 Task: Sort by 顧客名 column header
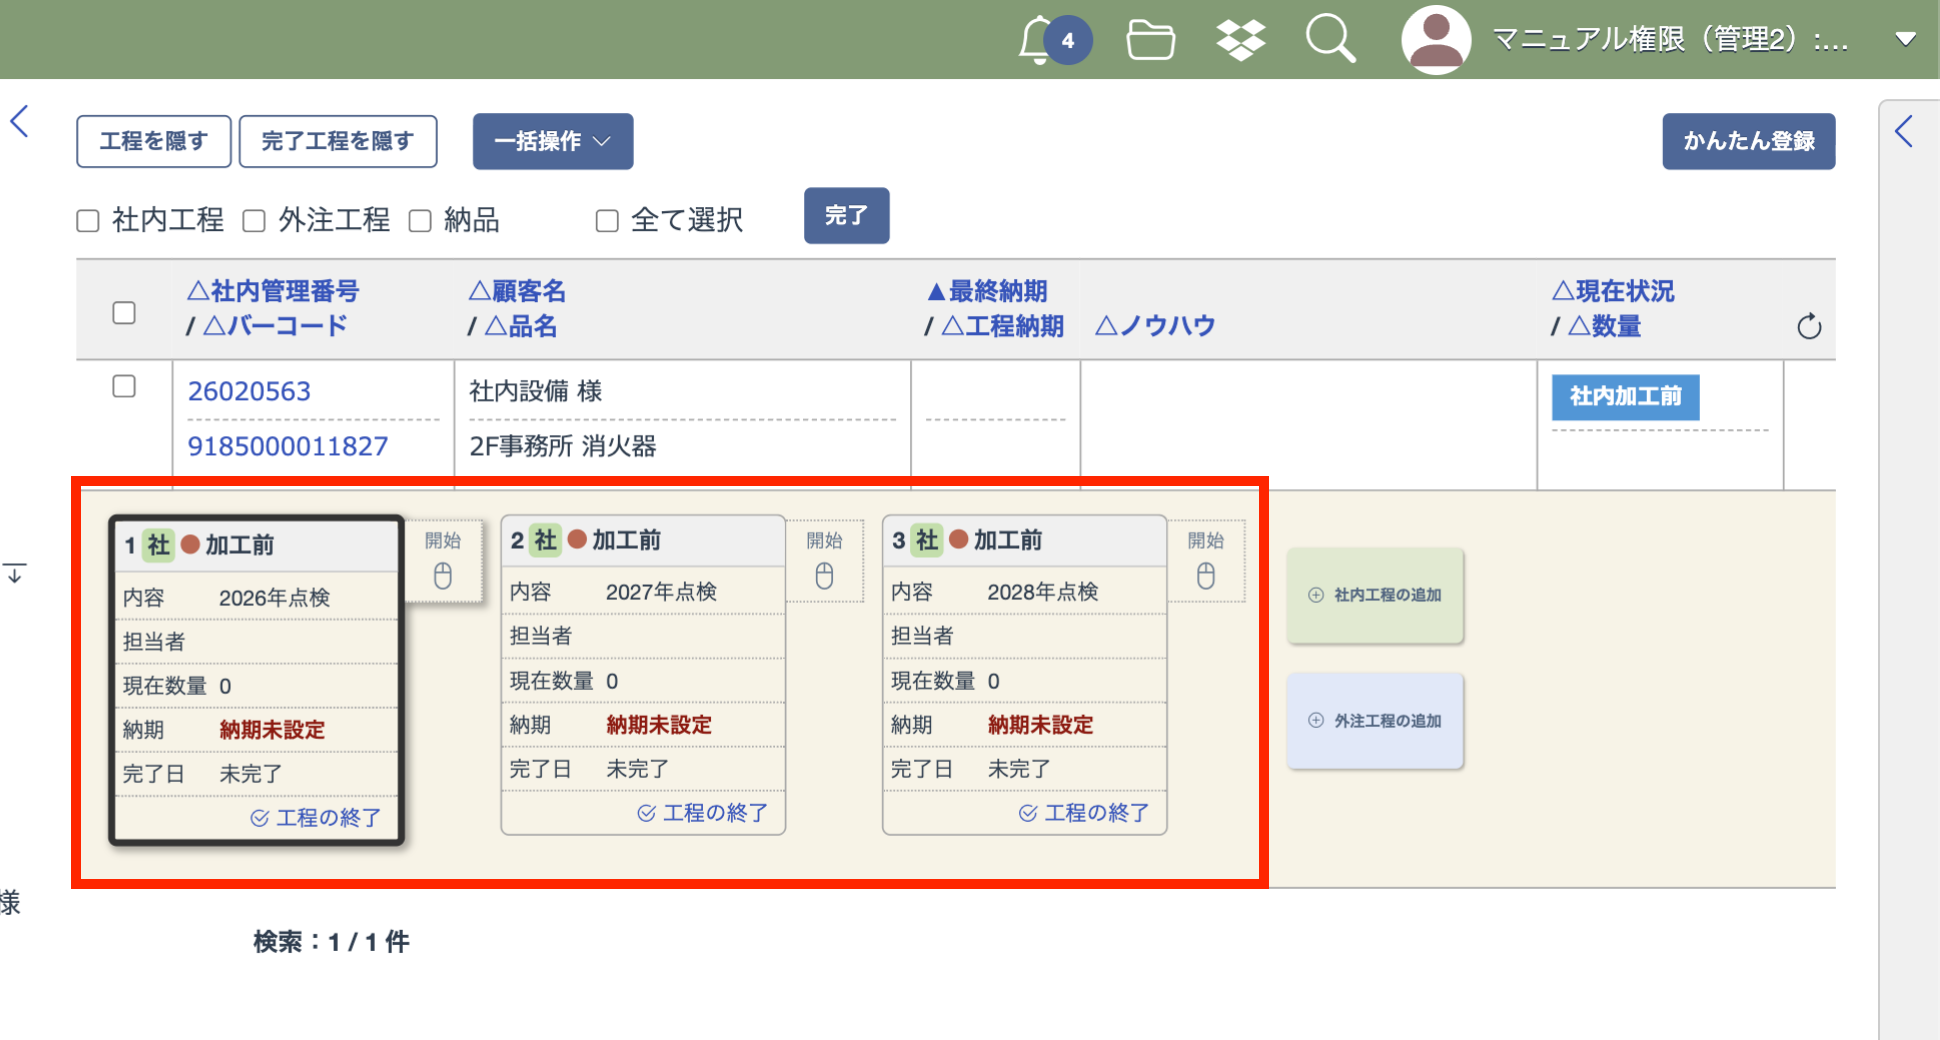coord(517,291)
